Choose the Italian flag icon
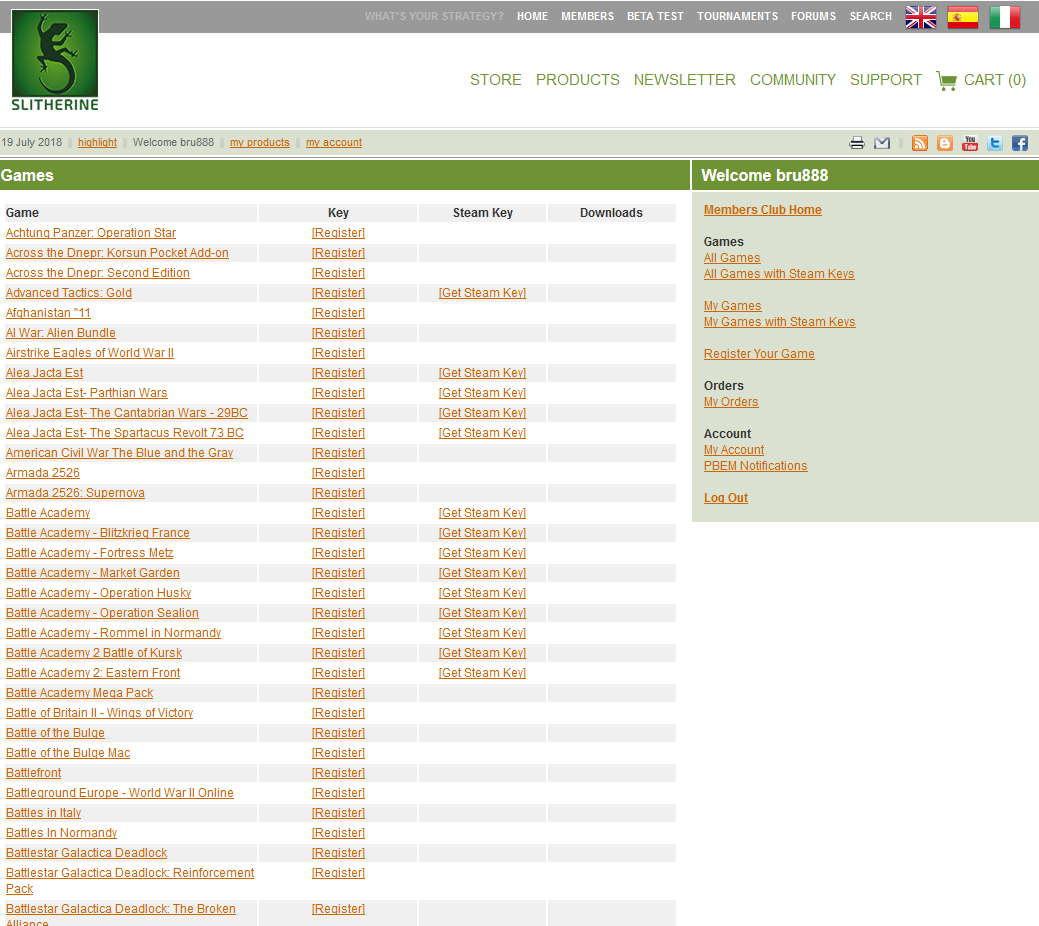Screen dimensions: 1039x926 coord(1004,17)
